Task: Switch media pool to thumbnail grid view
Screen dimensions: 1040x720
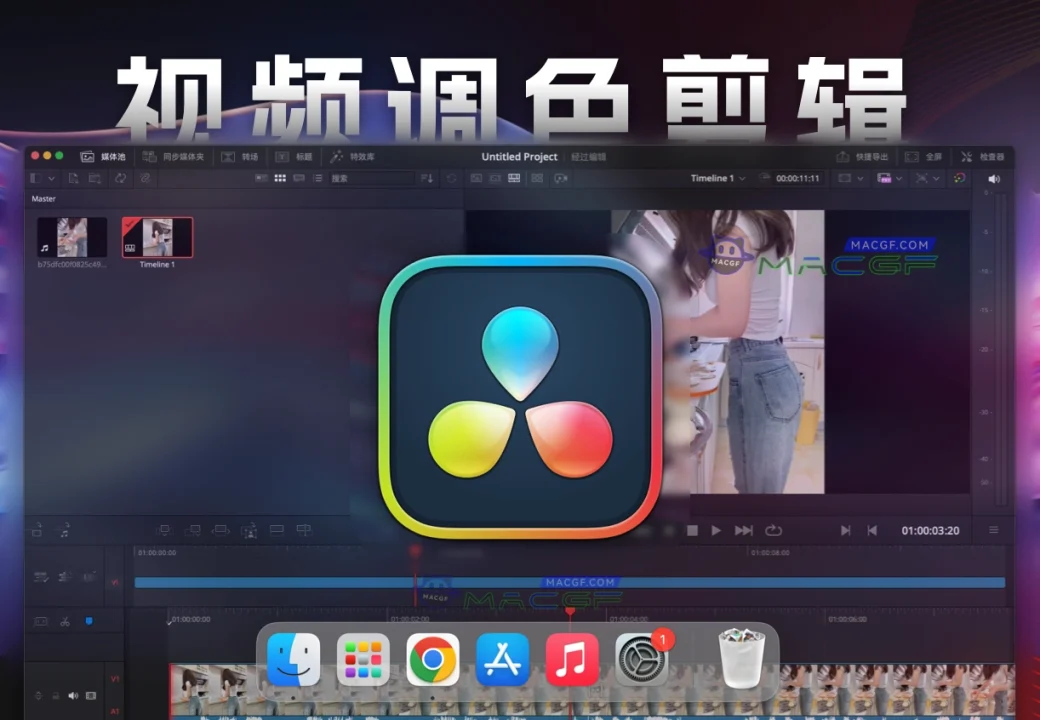Action: 280,178
